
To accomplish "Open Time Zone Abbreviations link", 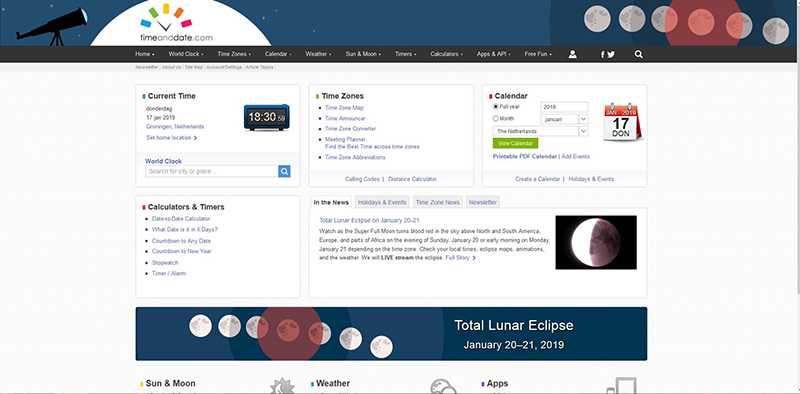I will [355, 157].
